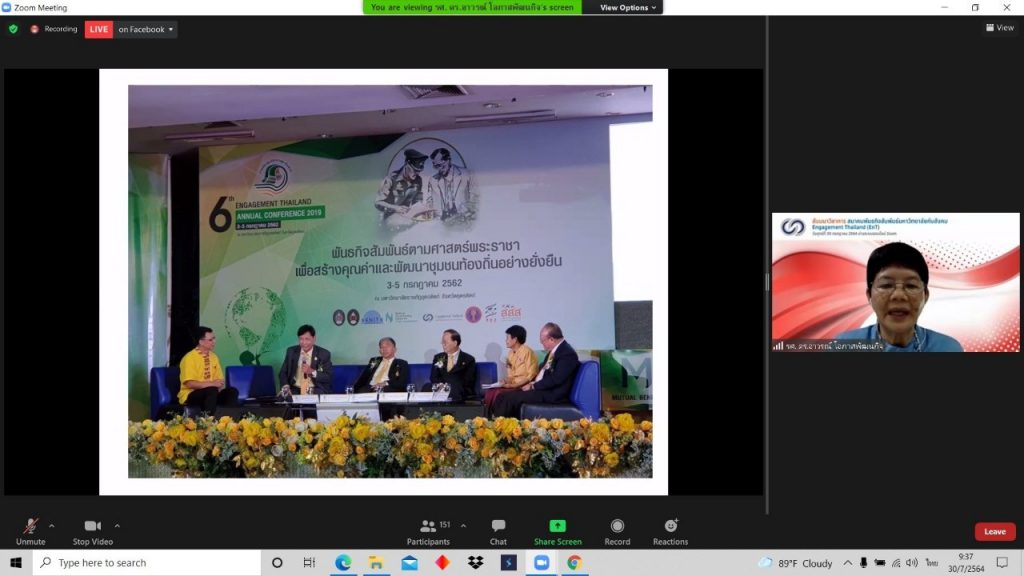Image resolution: width=1024 pixels, height=576 pixels.
Task: Start recording with the Record button
Action: coord(617,532)
